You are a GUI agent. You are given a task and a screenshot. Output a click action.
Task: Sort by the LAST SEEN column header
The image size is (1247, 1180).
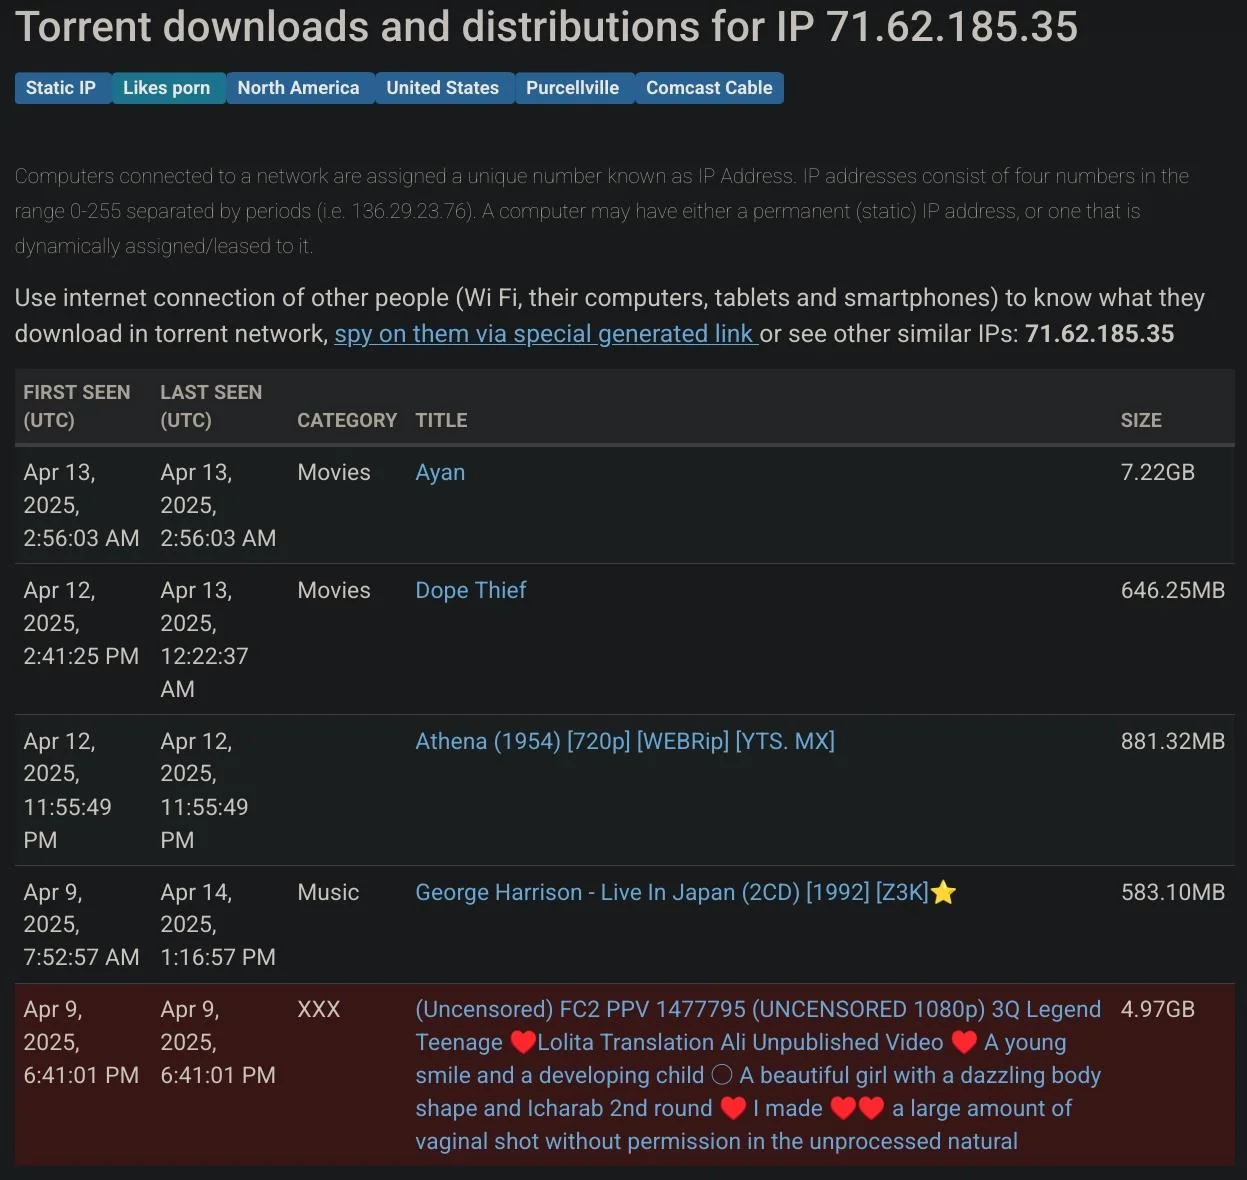[x=211, y=406]
